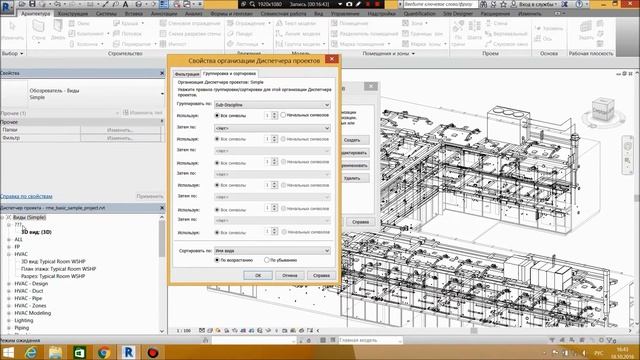Select the Text 'A' tool in quick access toolbar
The width and height of the screenshot is (640, 360).
(125, 4)
